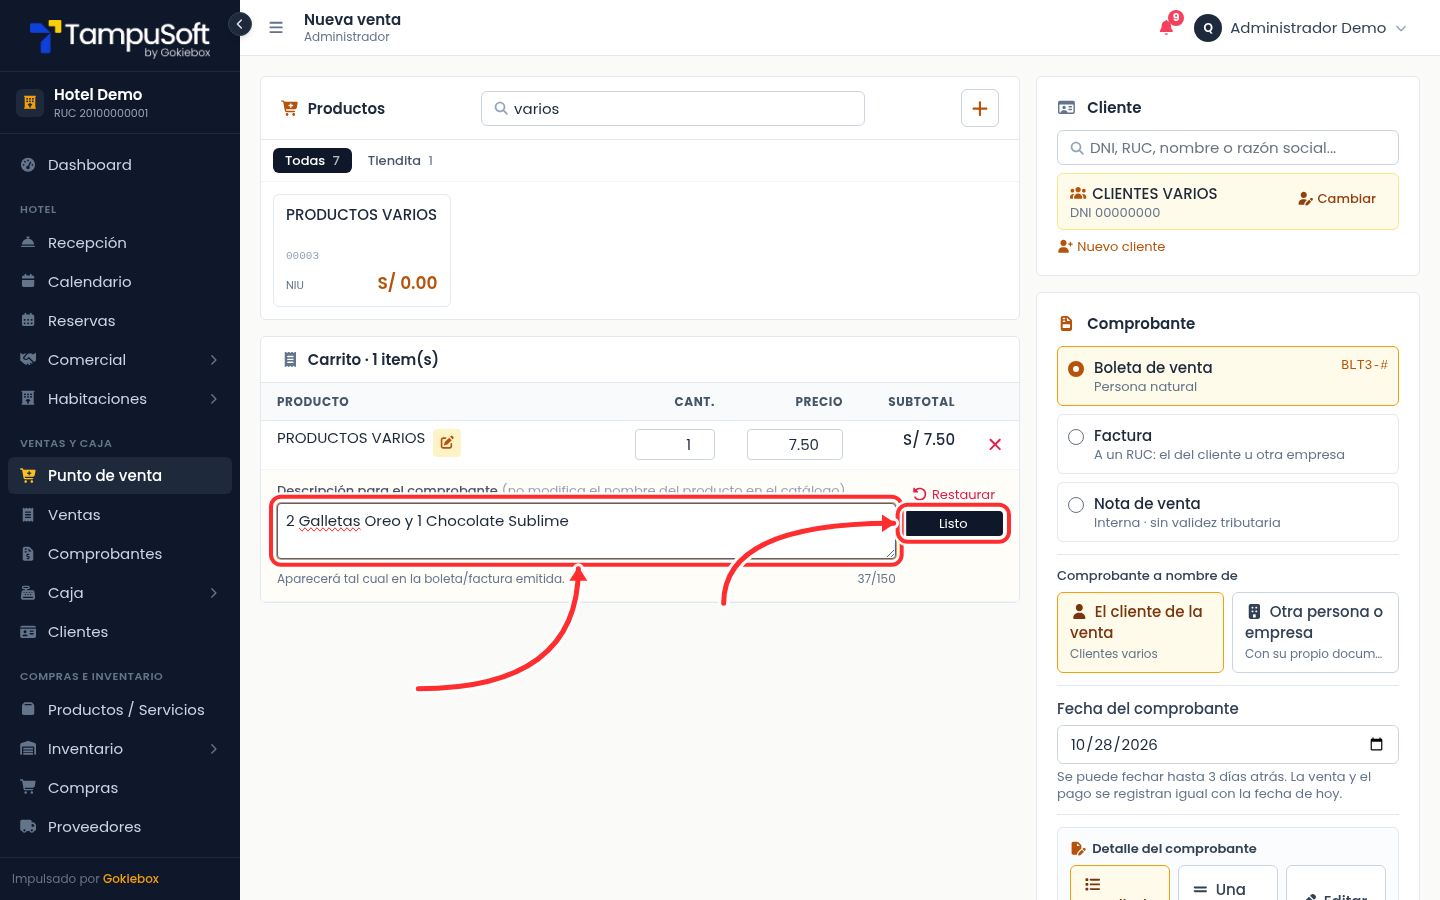The width and height of the screenshot is (1440, 900).
Task: Click Cambiar to change the client
Action: click(1337, 198)
